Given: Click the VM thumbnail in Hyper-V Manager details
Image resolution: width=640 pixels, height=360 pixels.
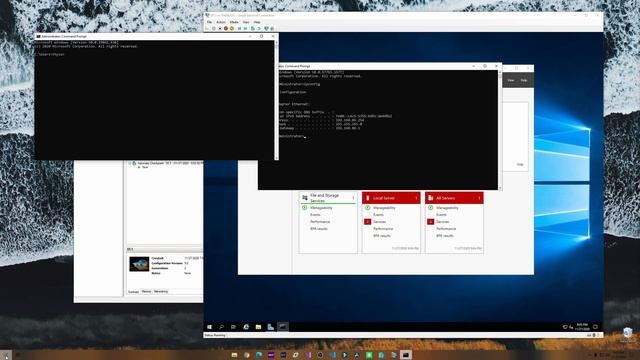Looking at the screenshot, I should coord(139,264).
